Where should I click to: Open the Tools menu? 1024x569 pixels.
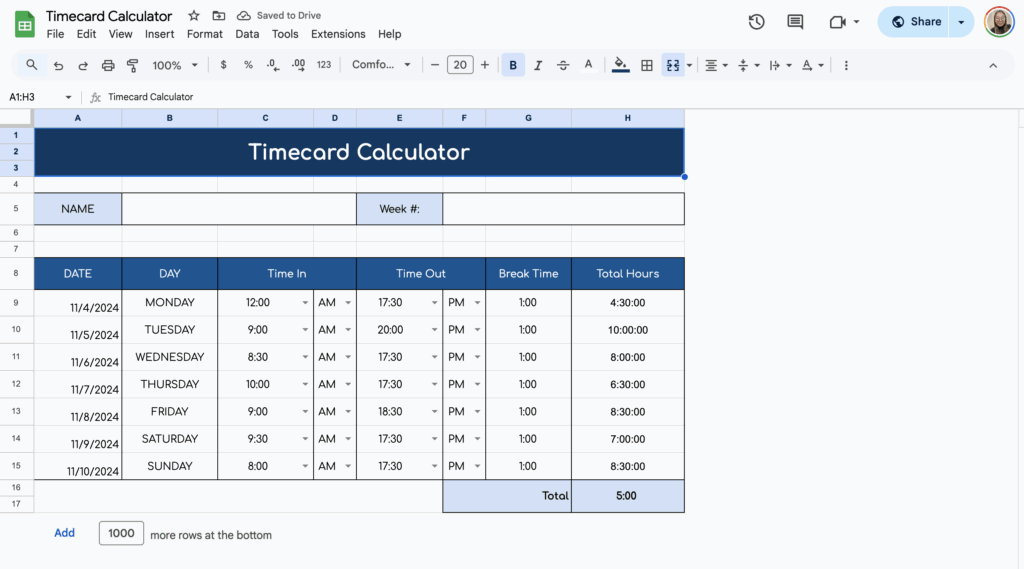(285, 34)
